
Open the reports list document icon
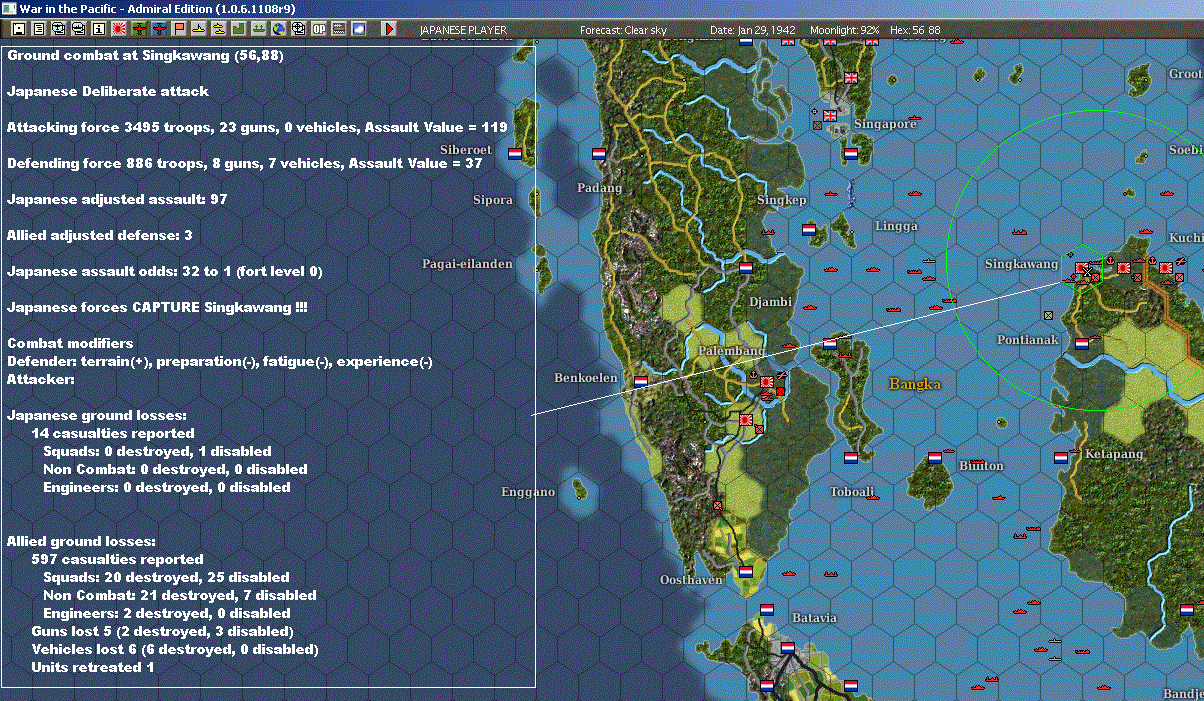38,29
